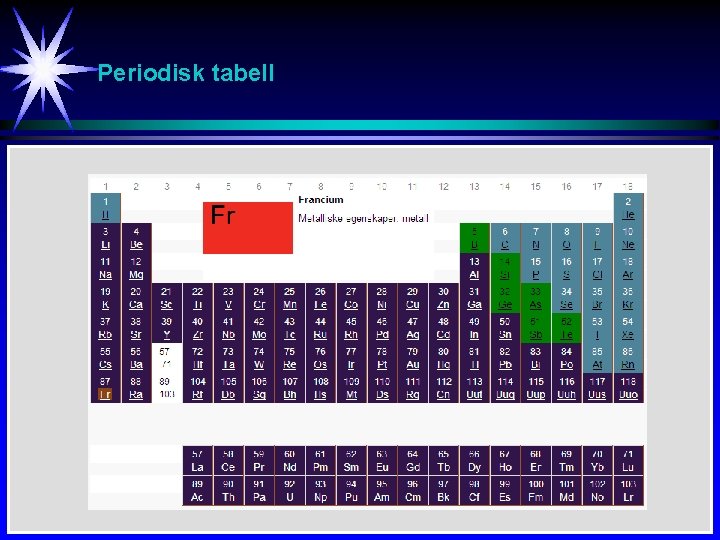The image size is (720, 540).
Task: Click the Beryllium cell Be
Action: [136, 238]
